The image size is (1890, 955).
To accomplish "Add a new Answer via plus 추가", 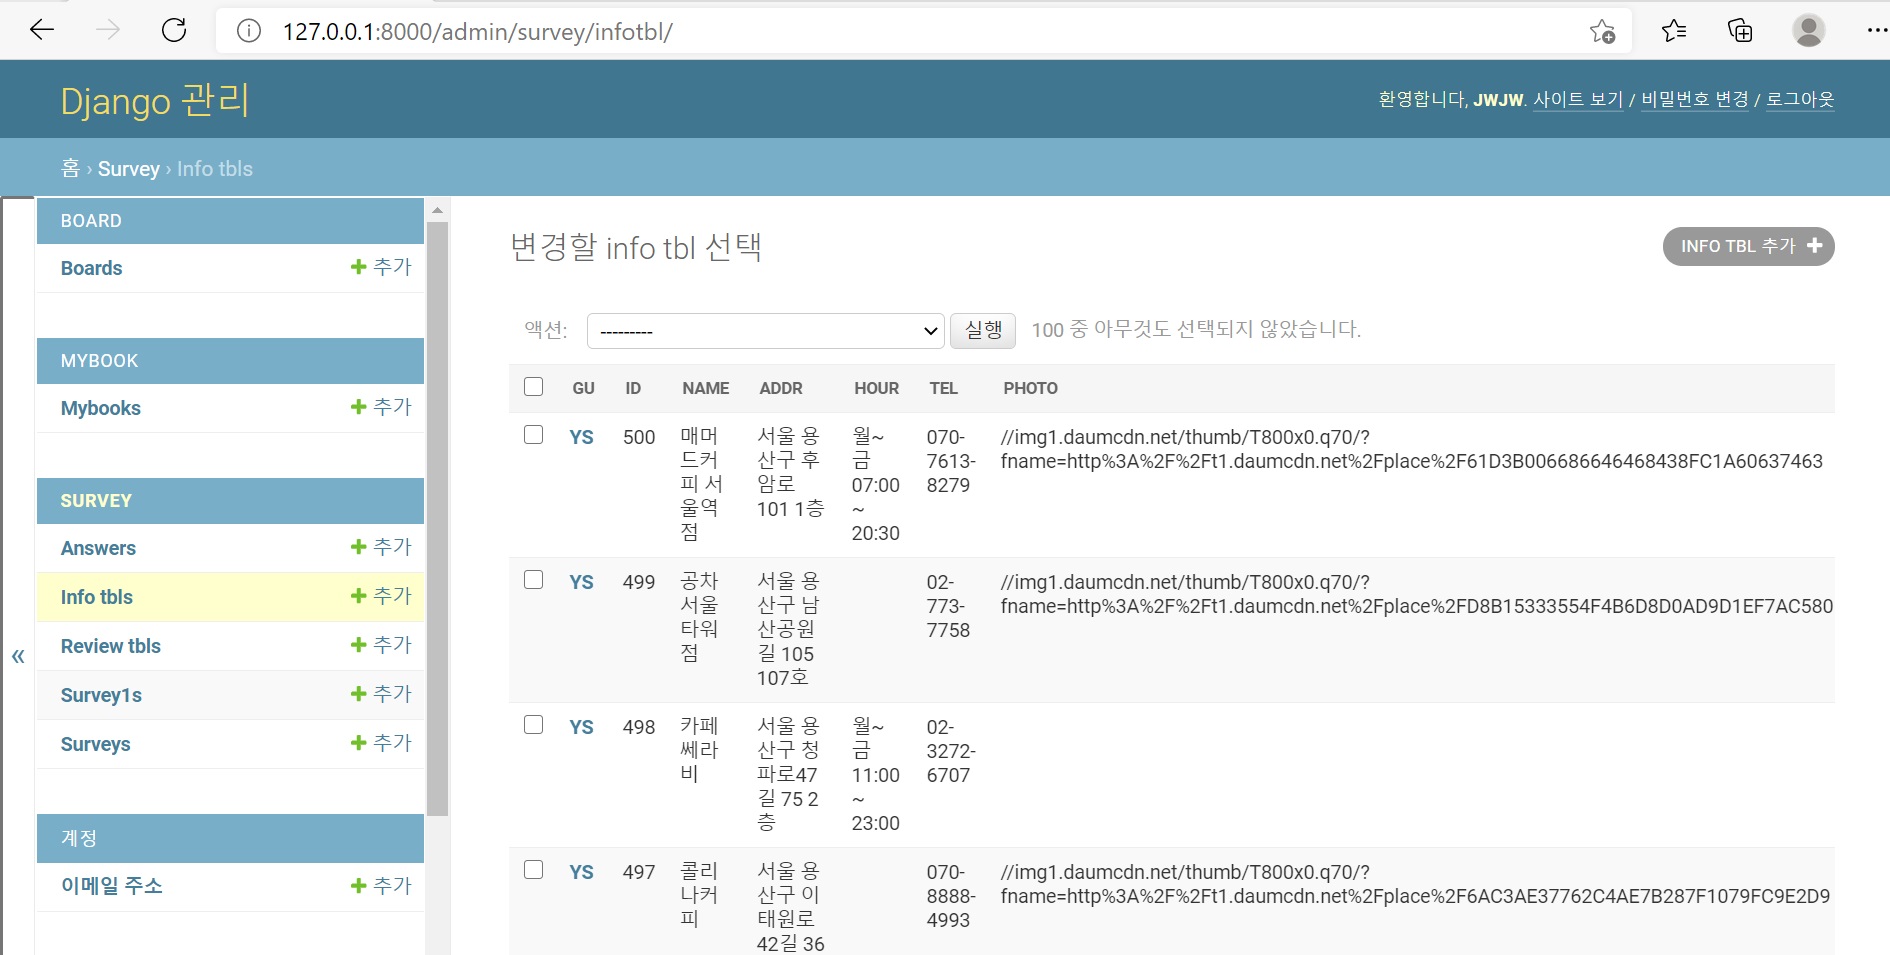I will (381, 547).
